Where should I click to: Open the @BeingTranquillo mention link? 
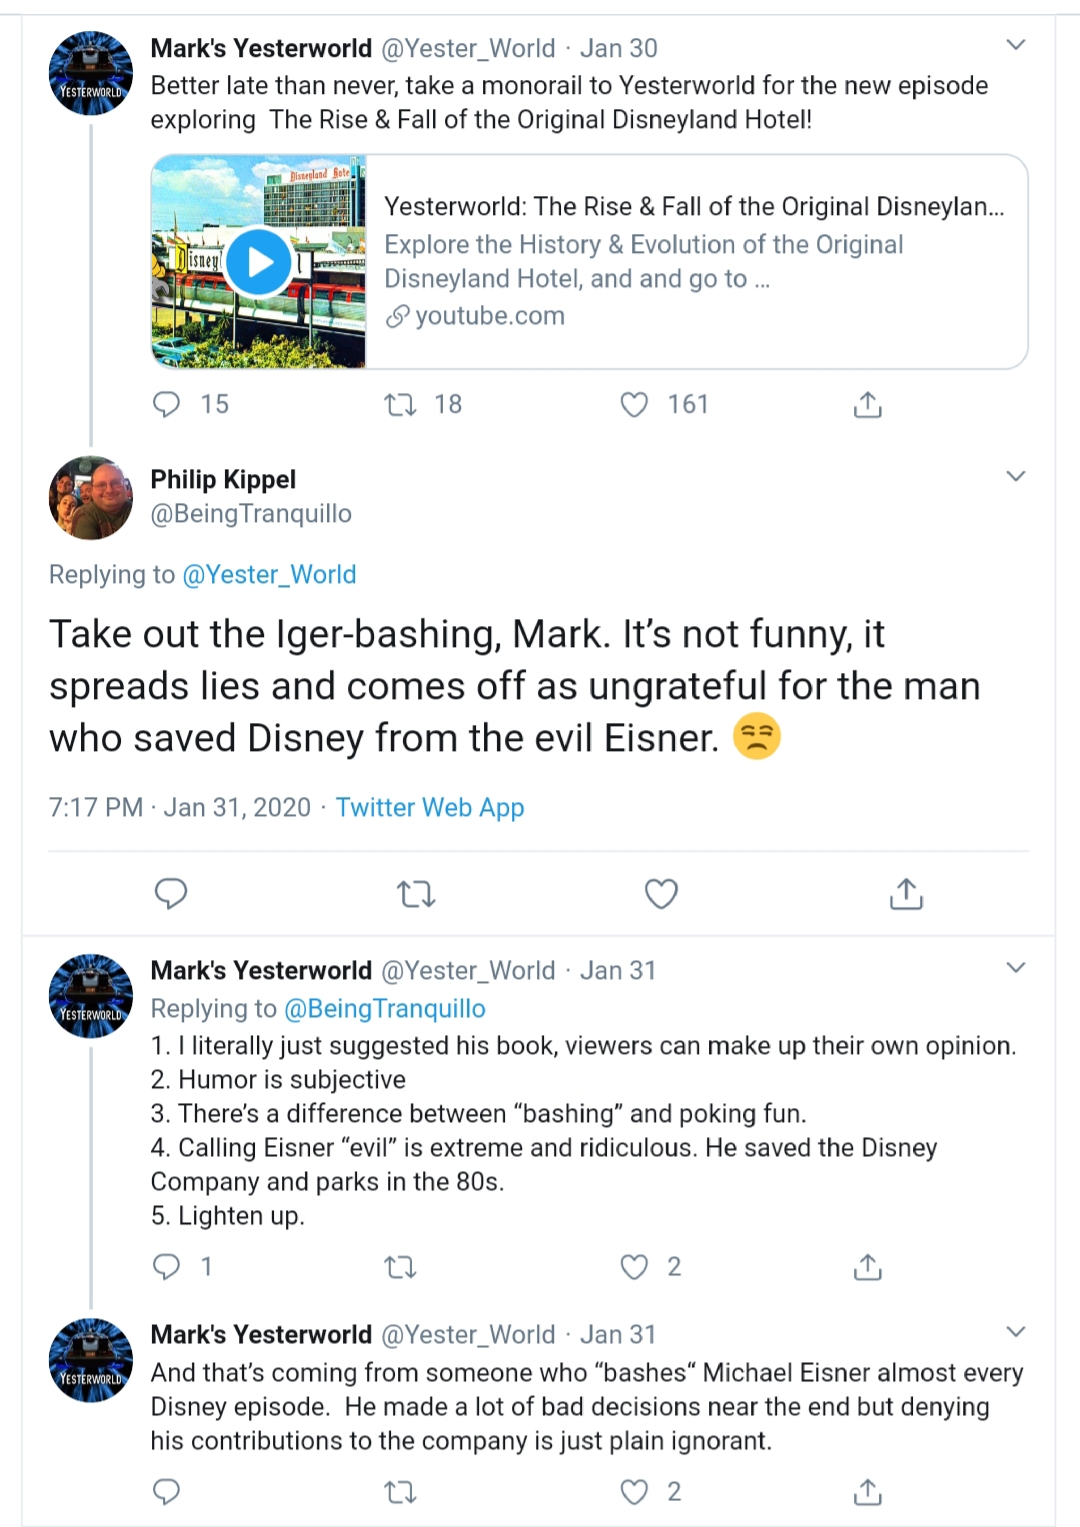385,1009
